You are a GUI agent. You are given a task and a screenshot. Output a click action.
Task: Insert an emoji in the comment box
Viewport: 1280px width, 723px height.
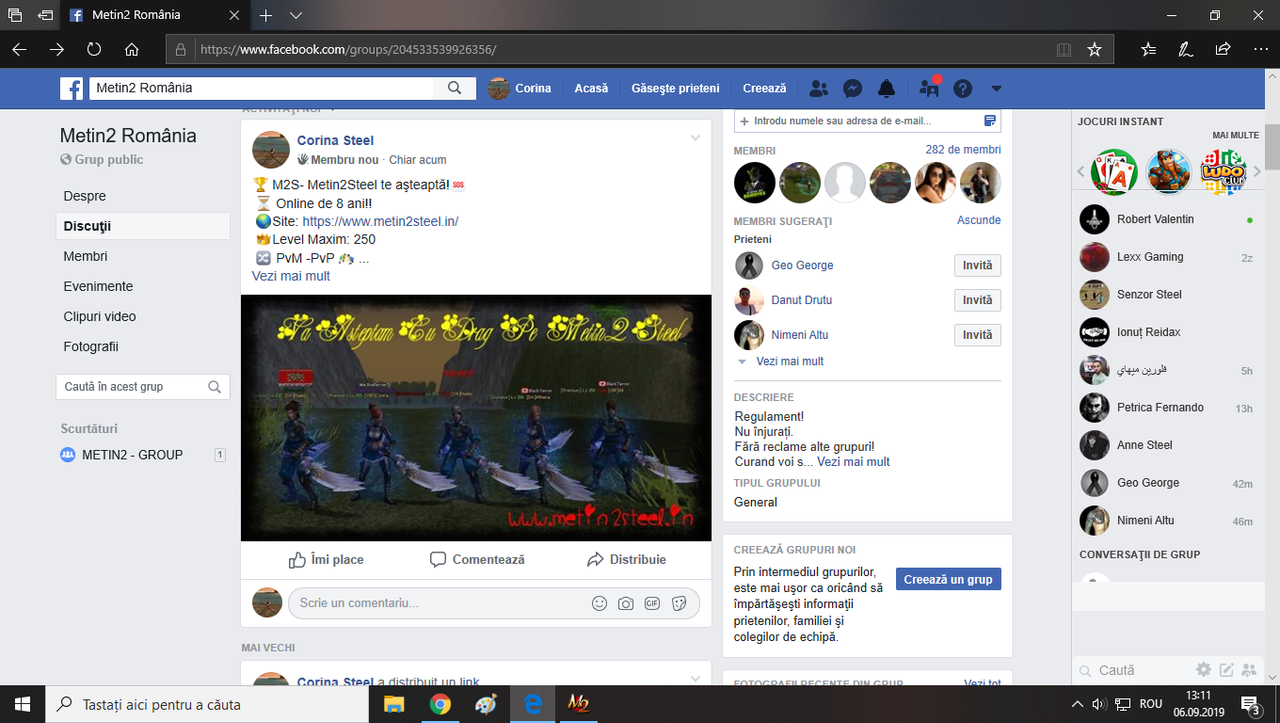pyautogui.click(x=600, y=603)
